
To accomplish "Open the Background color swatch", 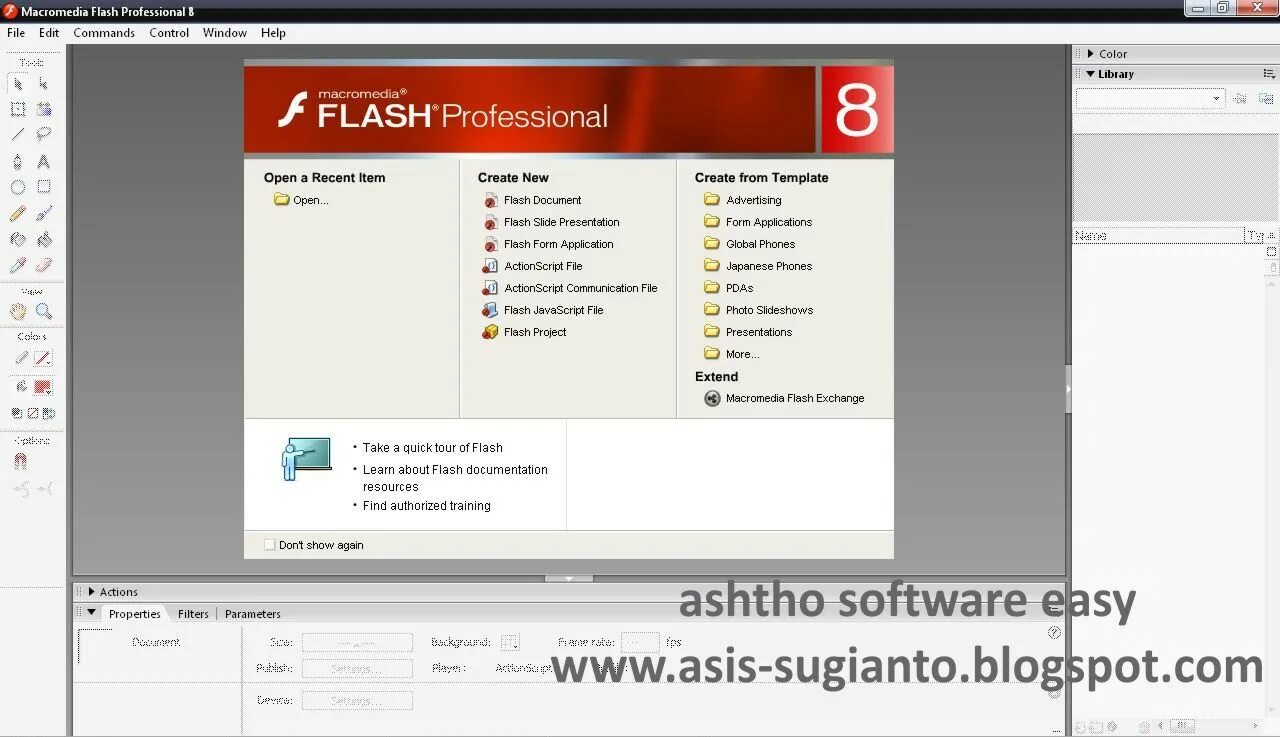I will click(510, 642).
